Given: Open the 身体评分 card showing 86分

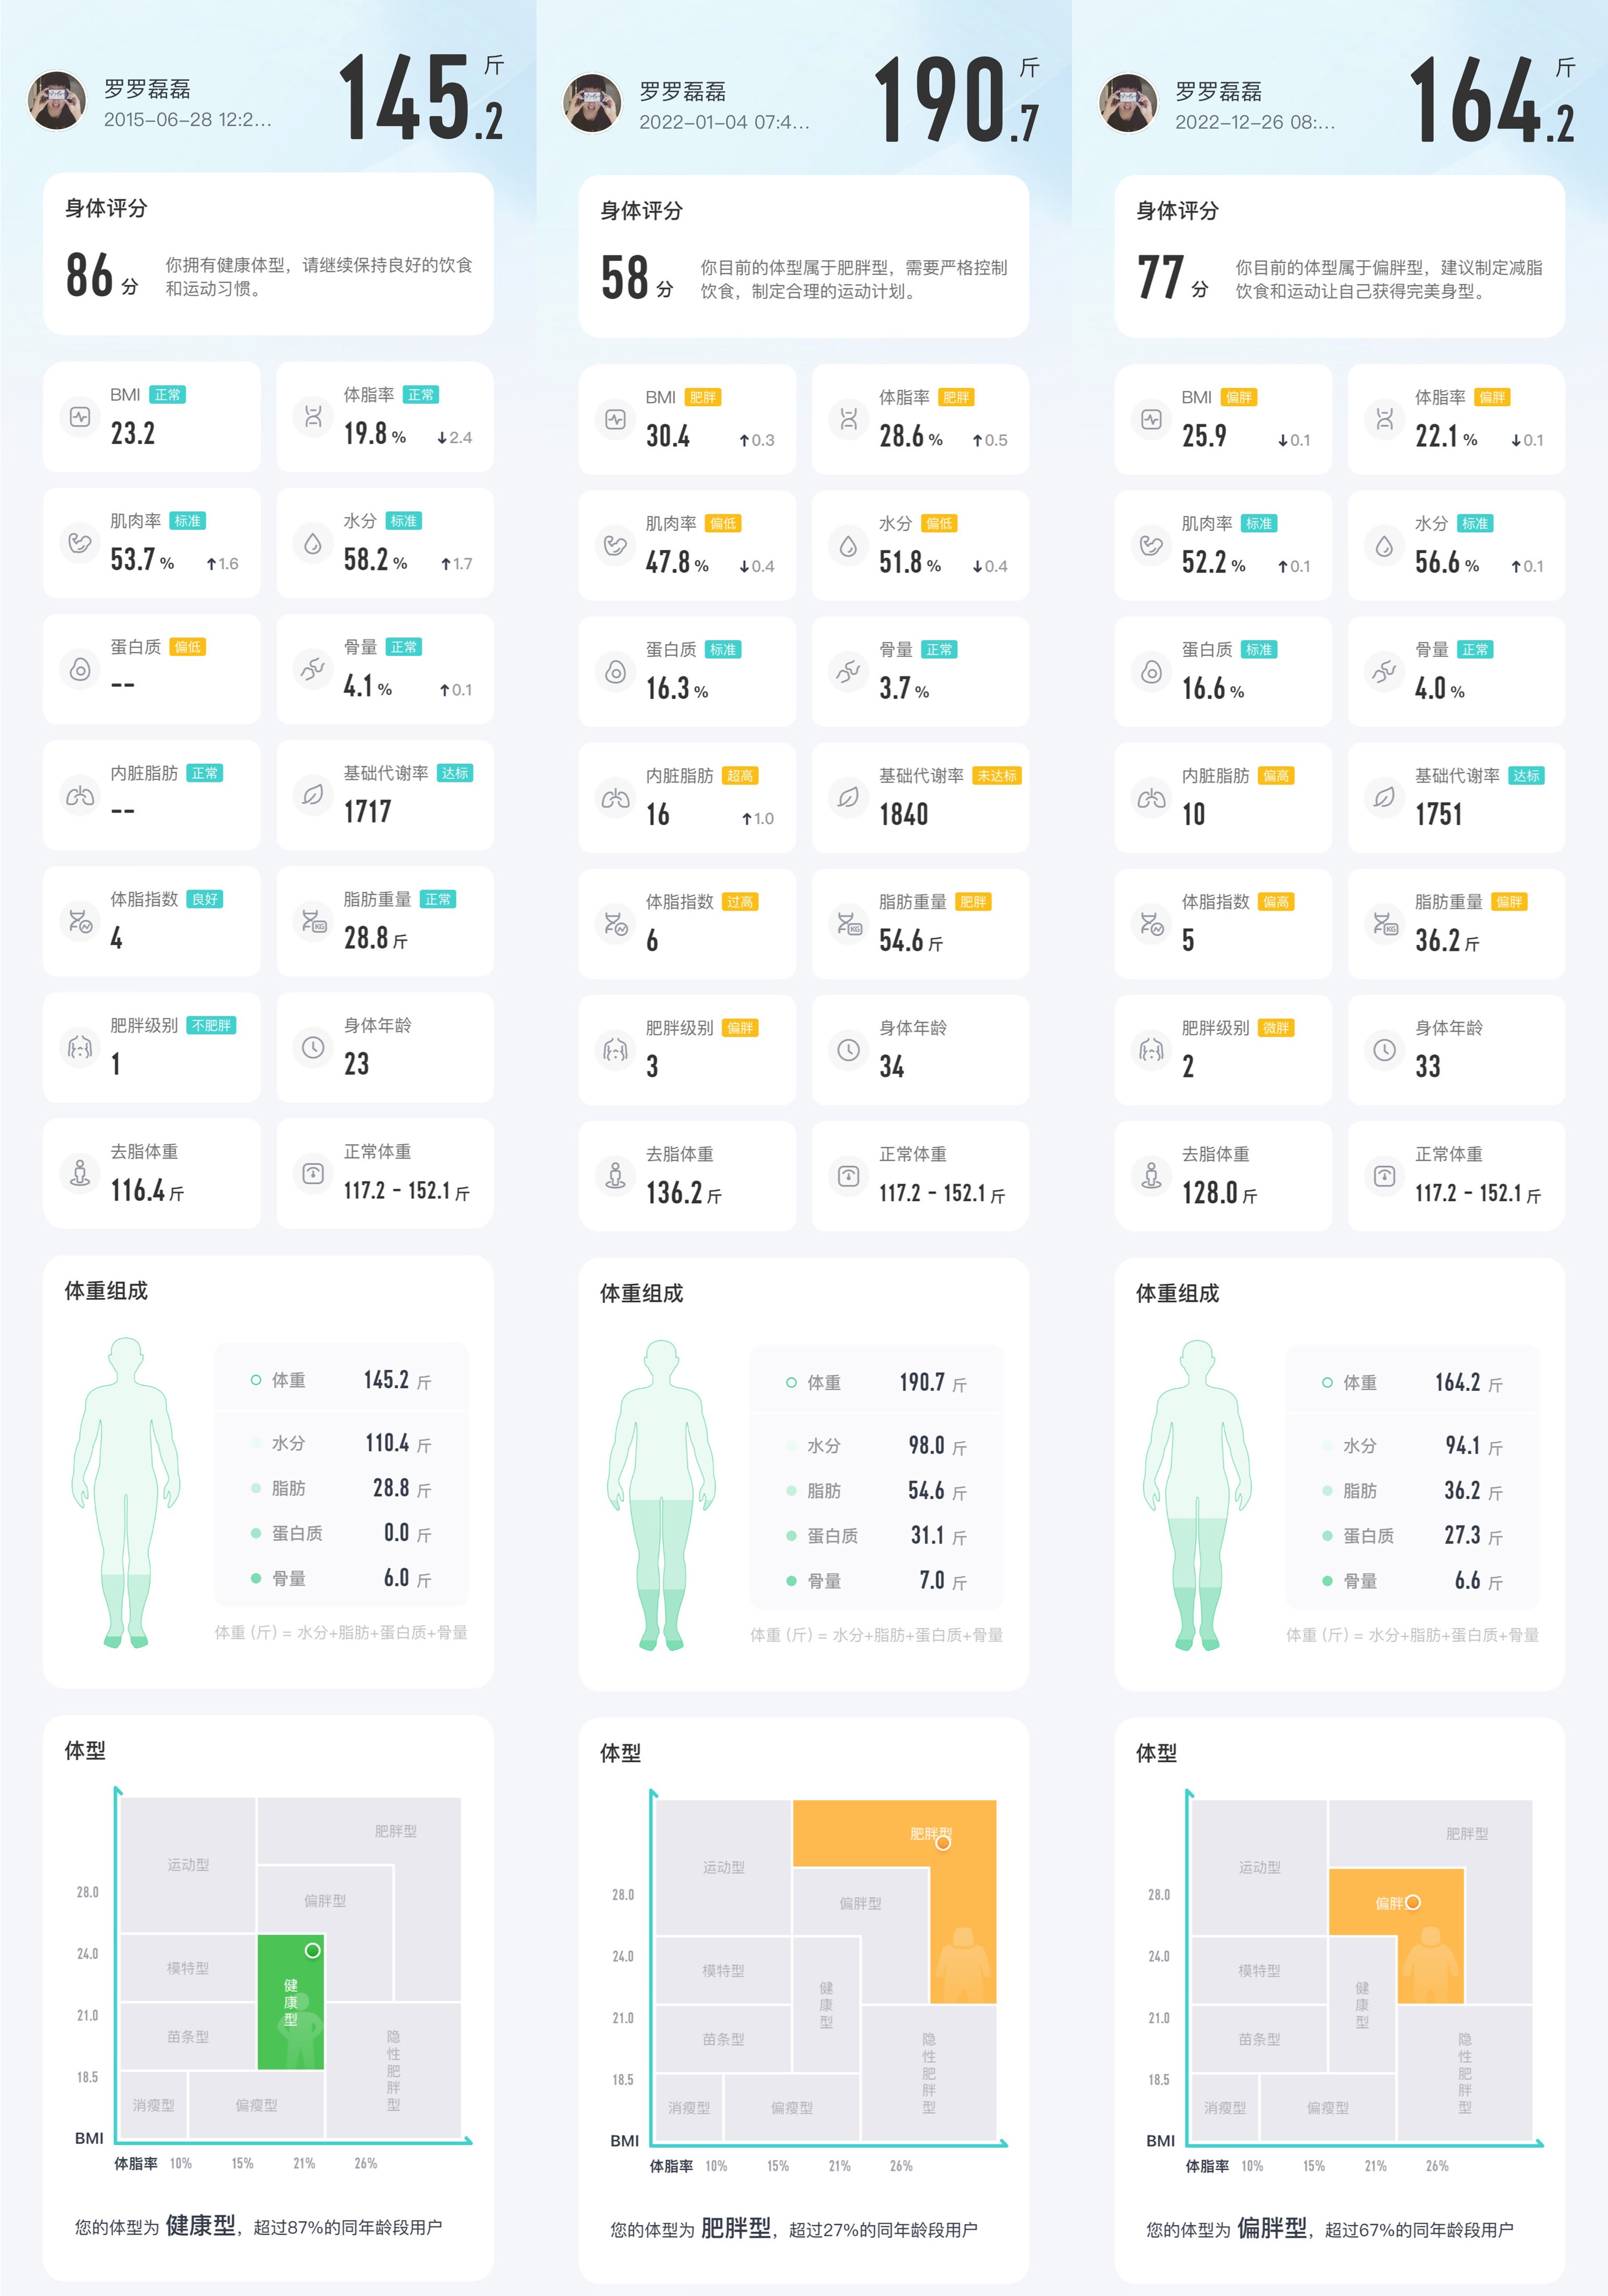Looking at the screenshot, I should (x=268, y=254).
